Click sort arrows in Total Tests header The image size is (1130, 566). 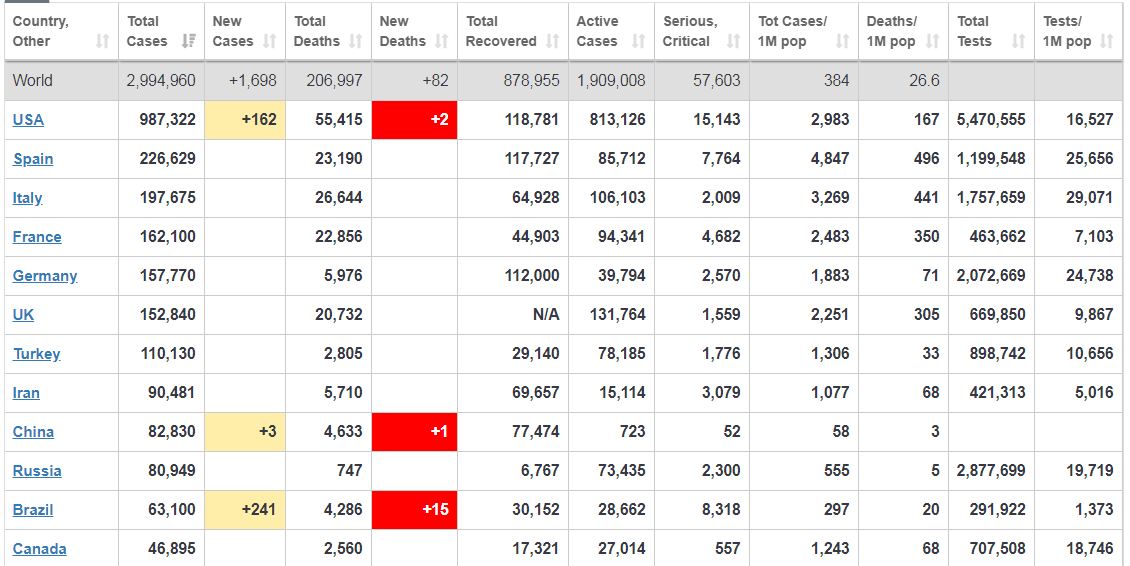(x=1018, y=42)
